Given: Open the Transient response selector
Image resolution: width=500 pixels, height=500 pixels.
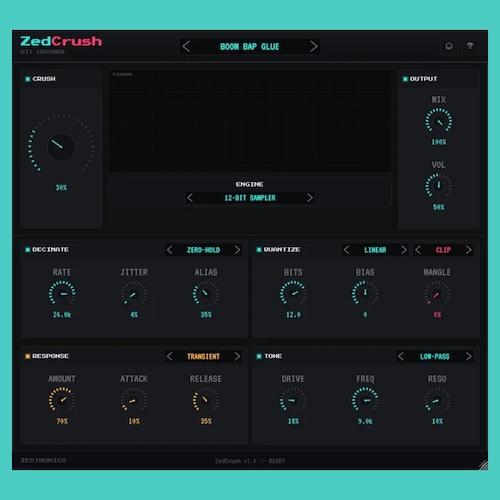Looking at the screenshot, I should (x=203, y=357).
